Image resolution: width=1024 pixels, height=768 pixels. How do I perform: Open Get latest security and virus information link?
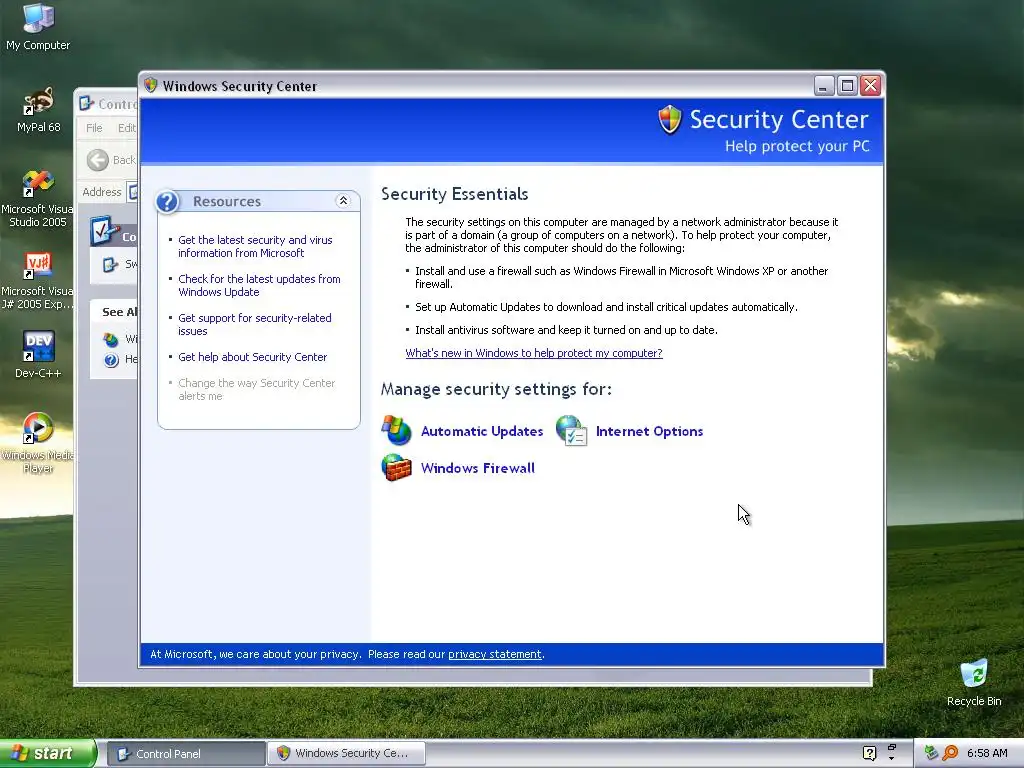coord(255,246)
